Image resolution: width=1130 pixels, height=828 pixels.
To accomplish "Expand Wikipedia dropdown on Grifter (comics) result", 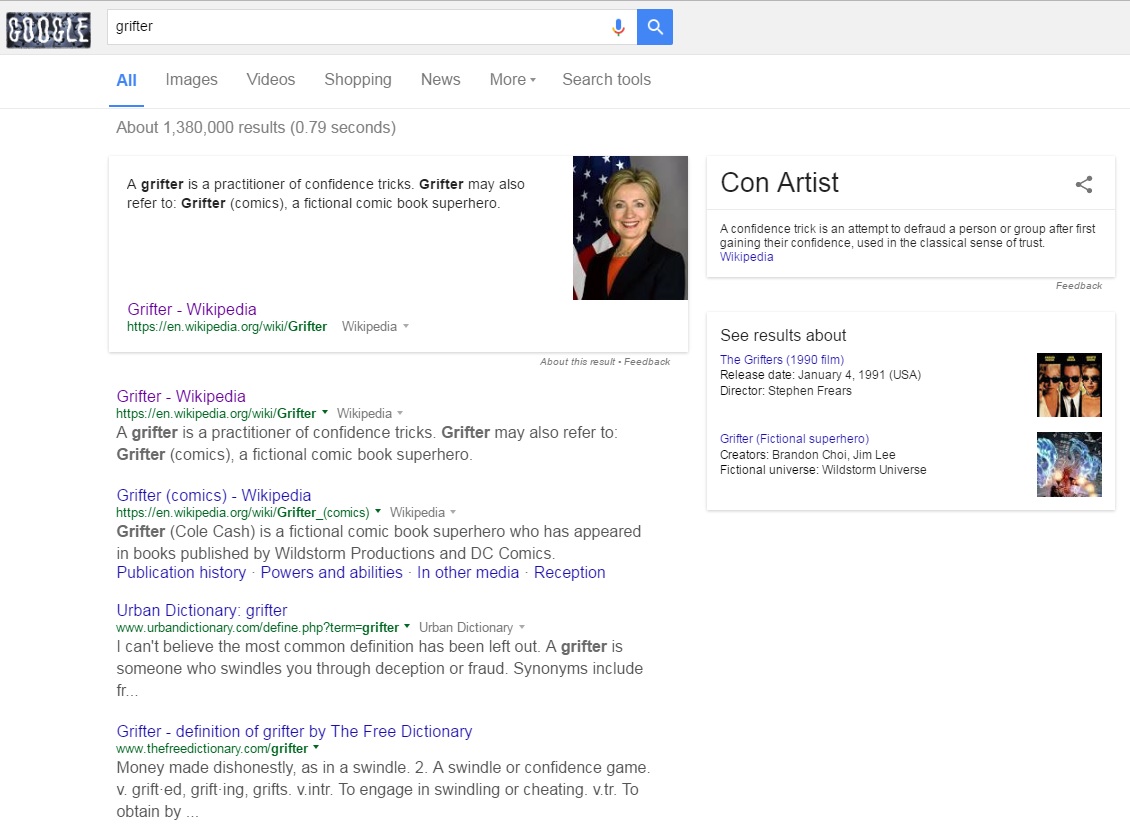I will coord(453,512).
